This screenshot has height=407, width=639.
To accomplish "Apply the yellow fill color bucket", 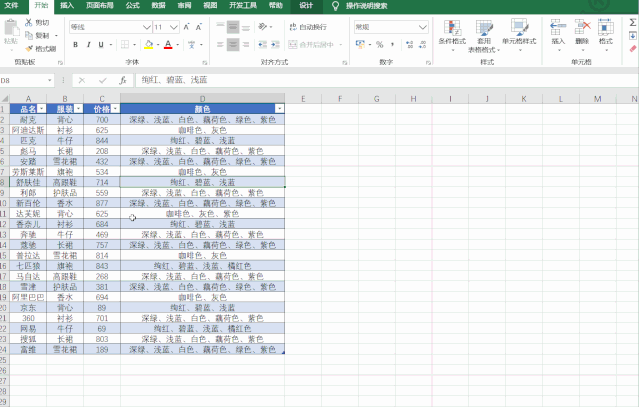I will 149,44.
